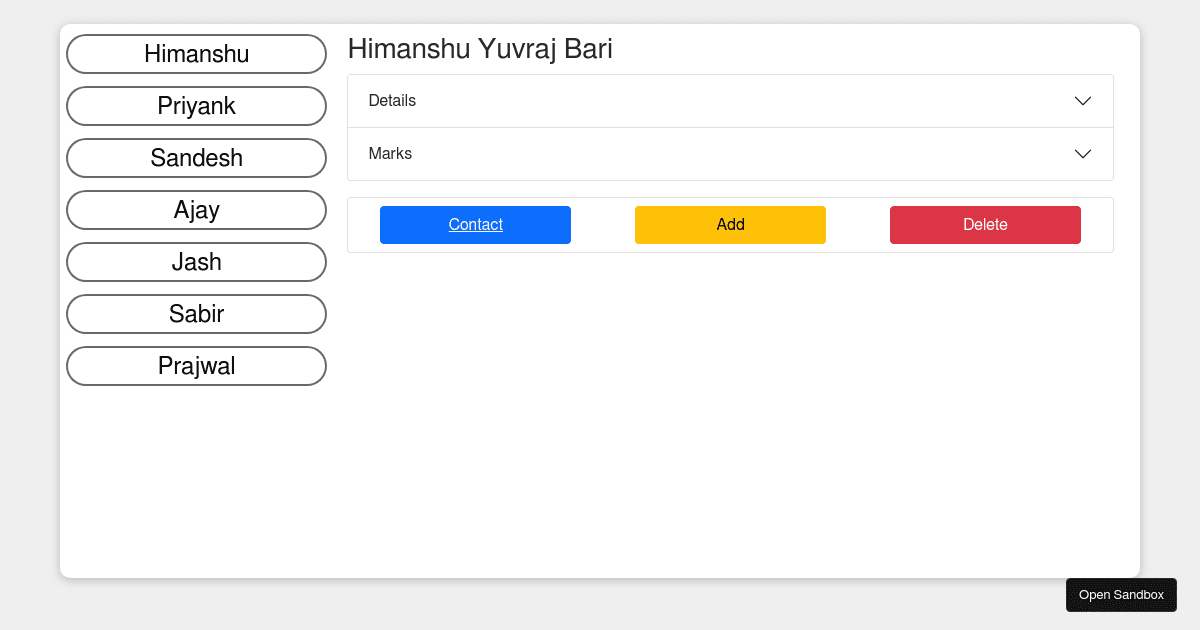
Task: Click the red Delete button
Action: [x=985, y=225]
